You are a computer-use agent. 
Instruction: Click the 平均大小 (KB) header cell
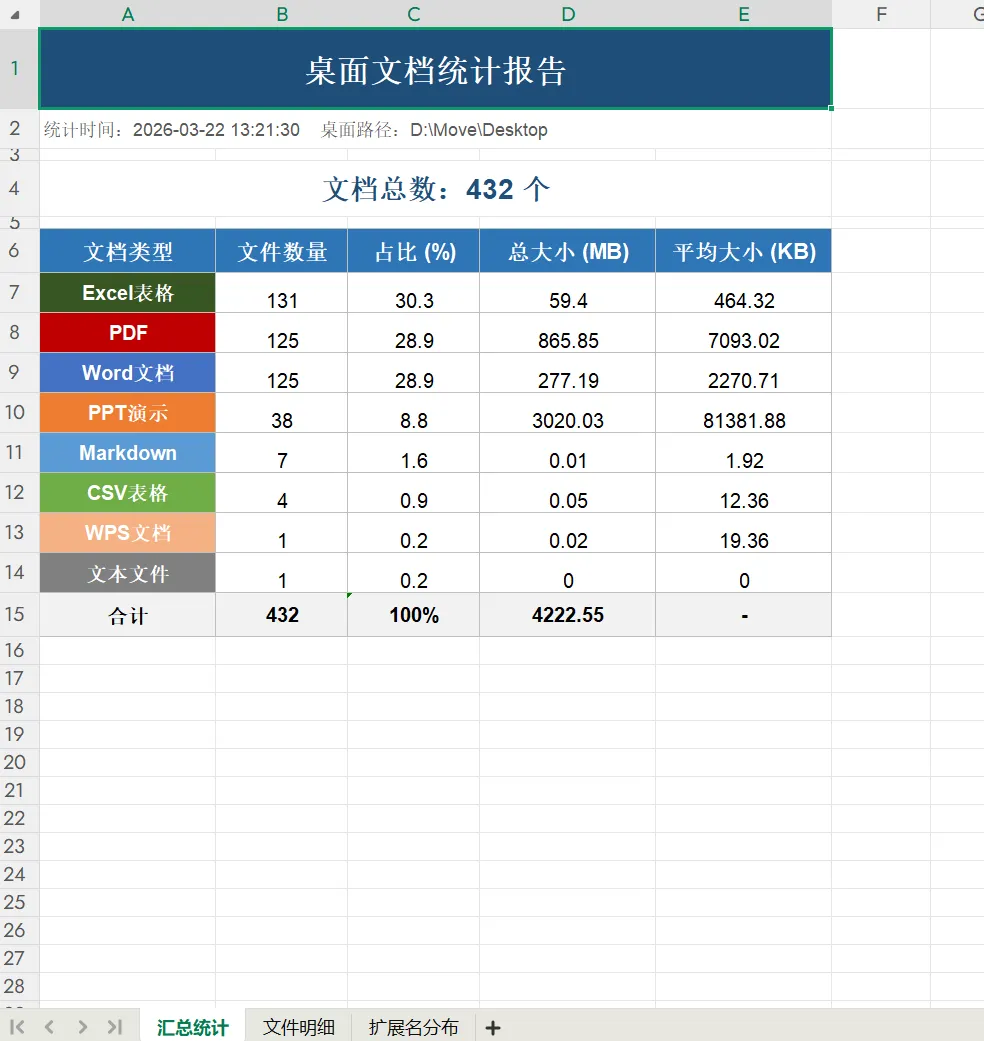tap(744, 251)
